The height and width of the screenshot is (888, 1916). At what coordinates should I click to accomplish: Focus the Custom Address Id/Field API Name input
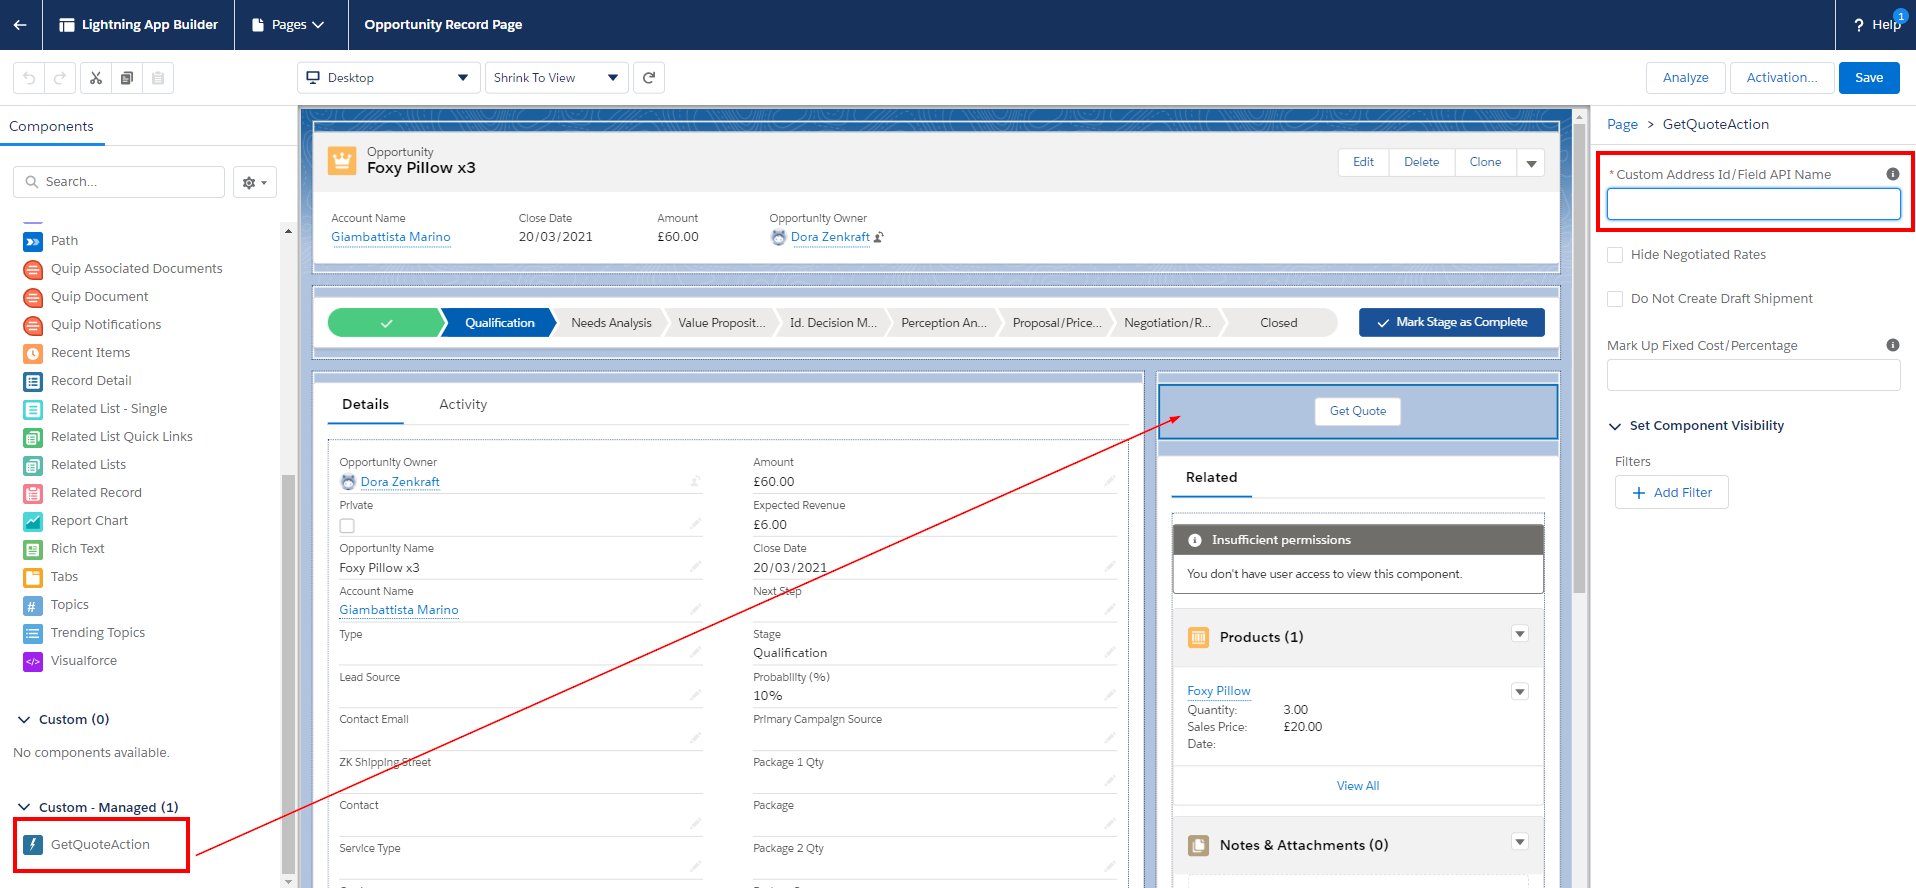click(1753, 205)
